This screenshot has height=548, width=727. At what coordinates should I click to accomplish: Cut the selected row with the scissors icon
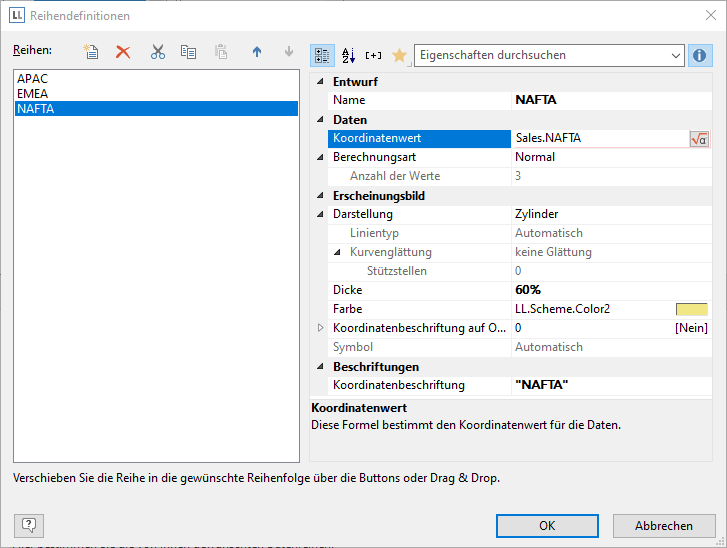[157, 52]
